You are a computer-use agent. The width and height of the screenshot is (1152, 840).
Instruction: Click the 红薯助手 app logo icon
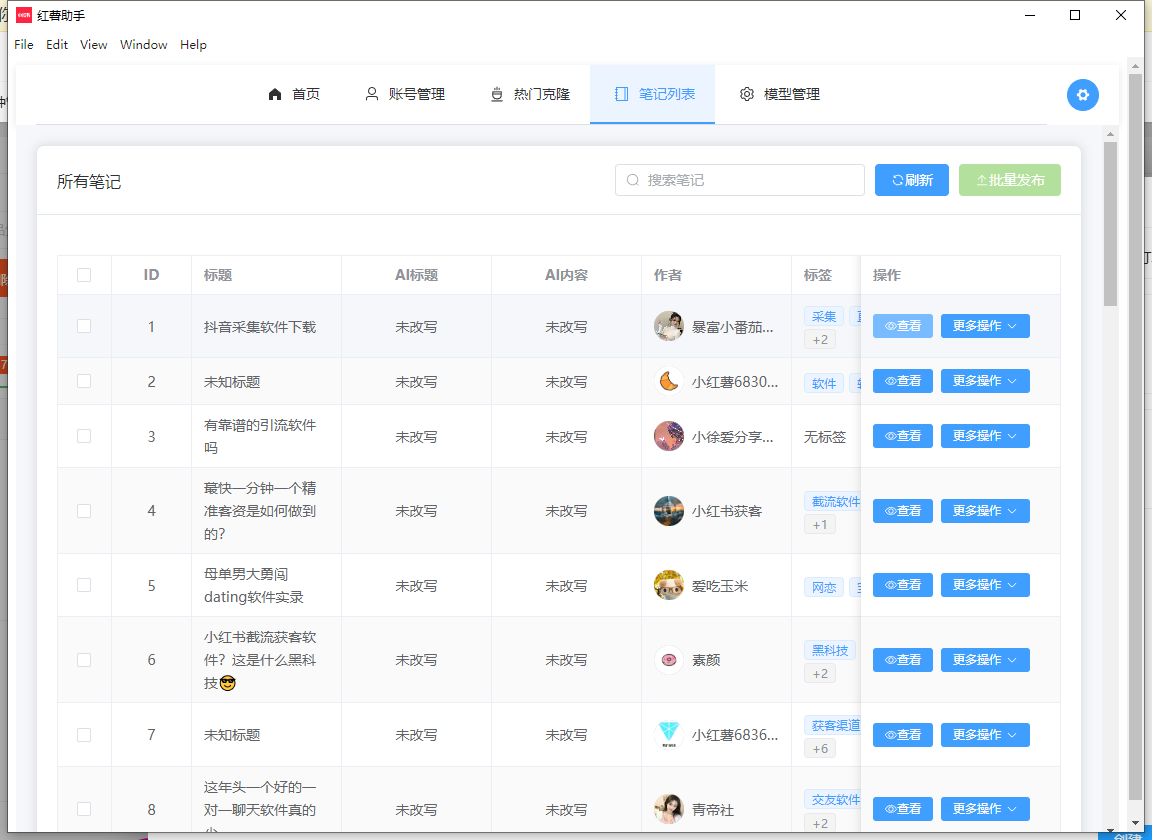(24, 15)
